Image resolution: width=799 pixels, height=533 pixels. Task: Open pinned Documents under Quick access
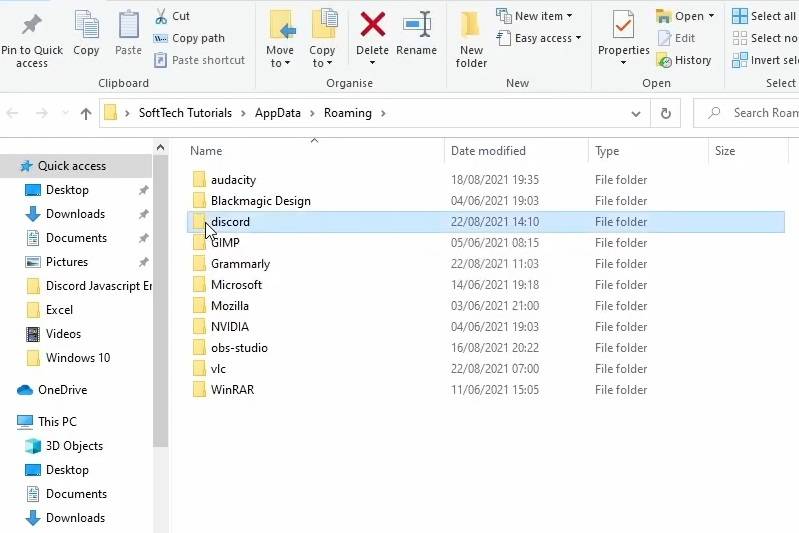point(76,238)
